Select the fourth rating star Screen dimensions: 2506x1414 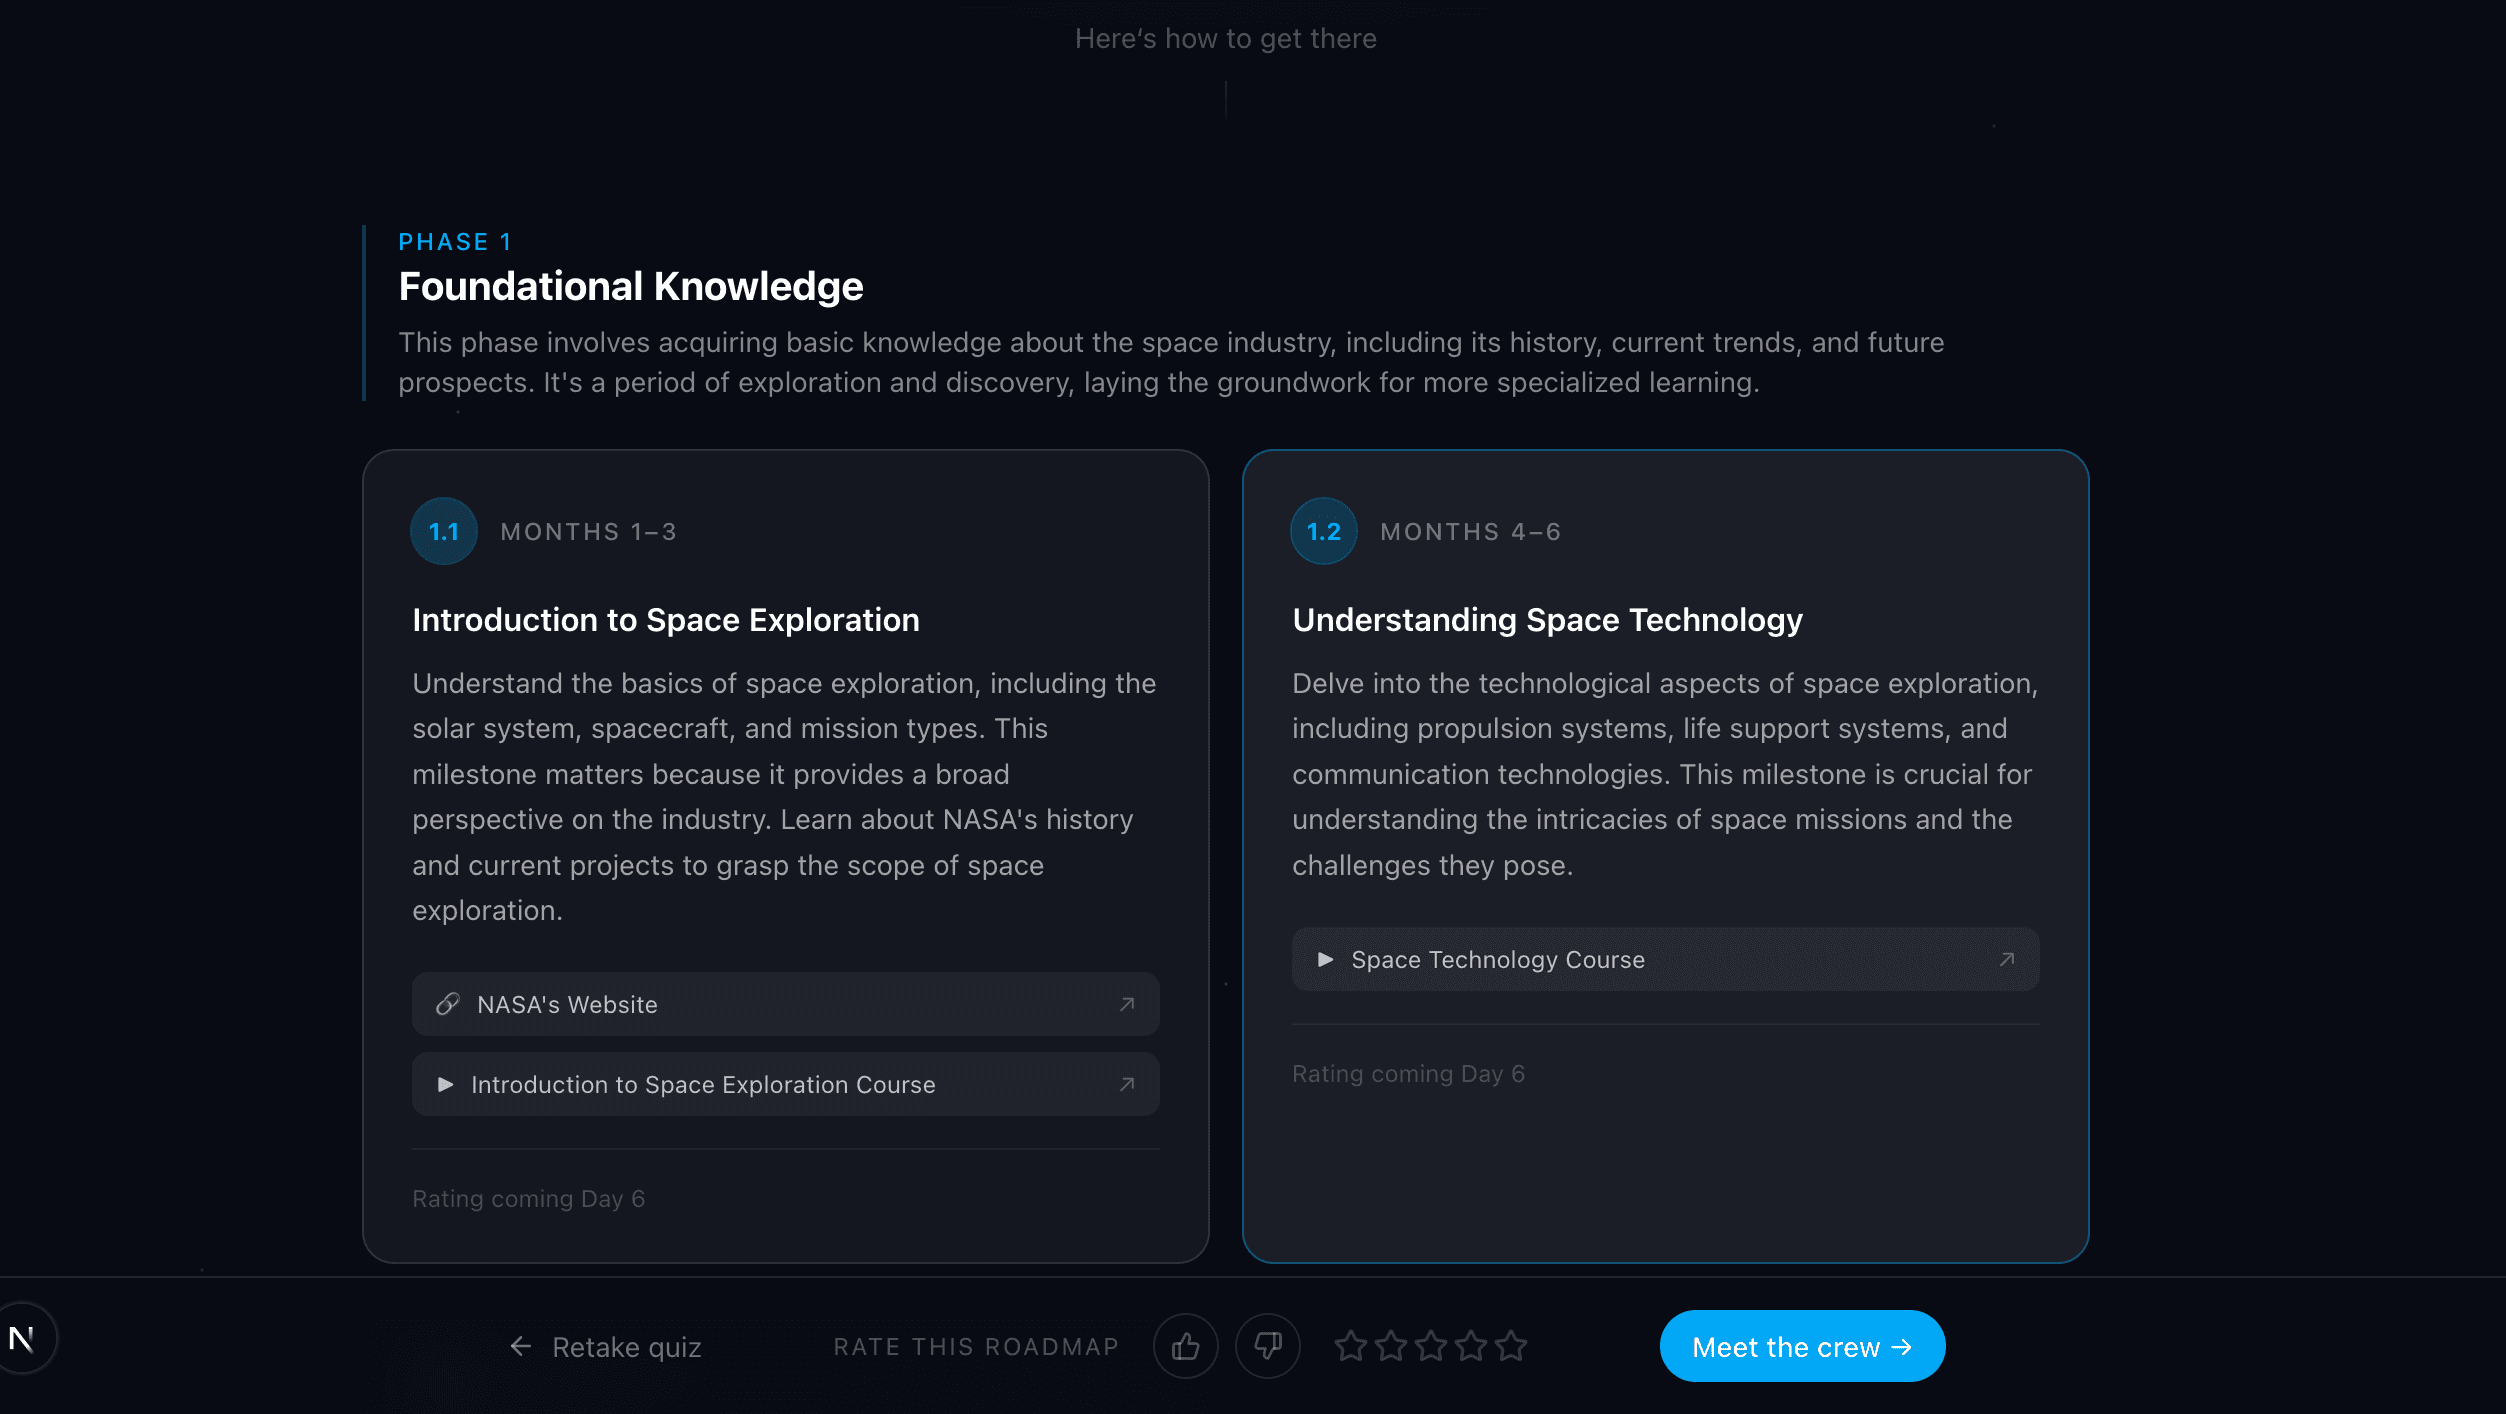tap(1470, 1346)
